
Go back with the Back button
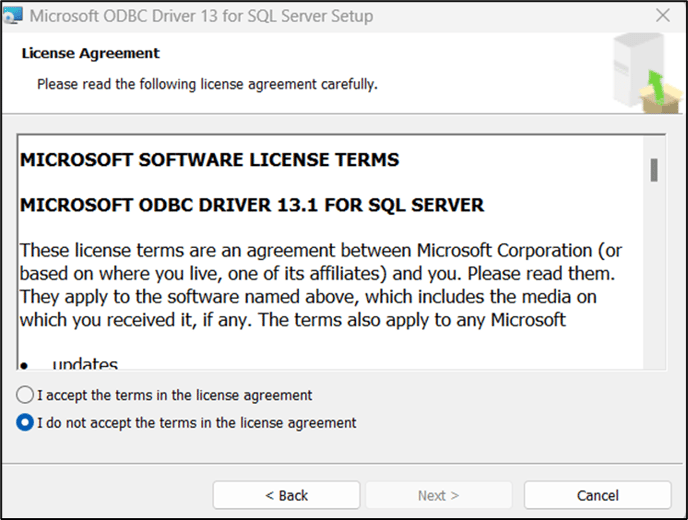[286, 495]
